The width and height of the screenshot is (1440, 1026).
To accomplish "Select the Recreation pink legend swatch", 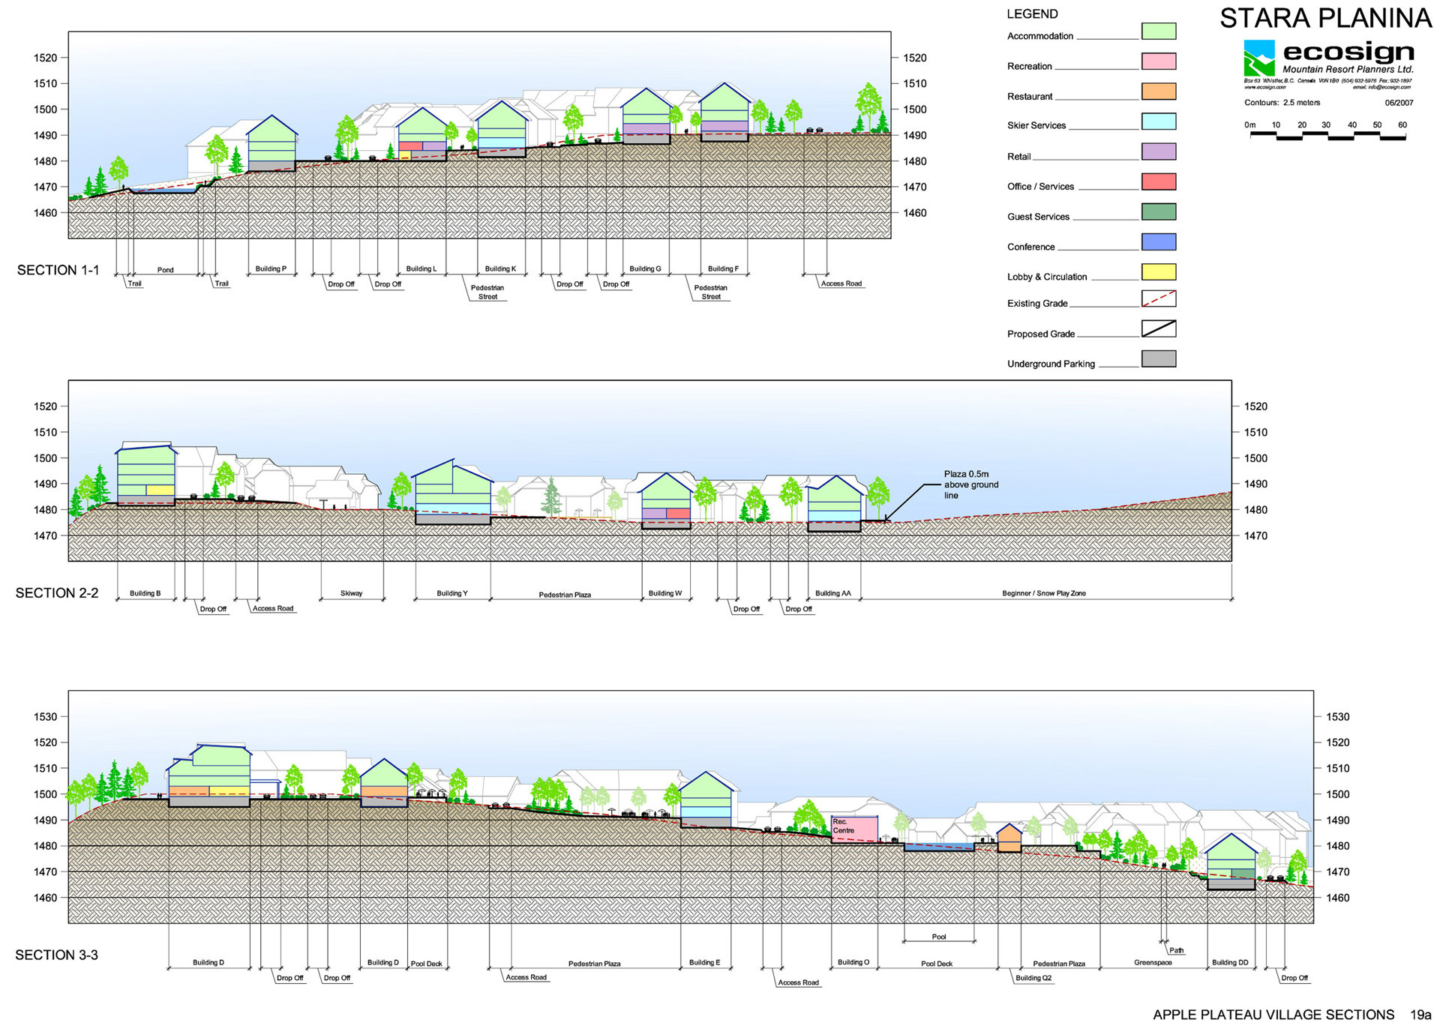I will click(1159, 61).
